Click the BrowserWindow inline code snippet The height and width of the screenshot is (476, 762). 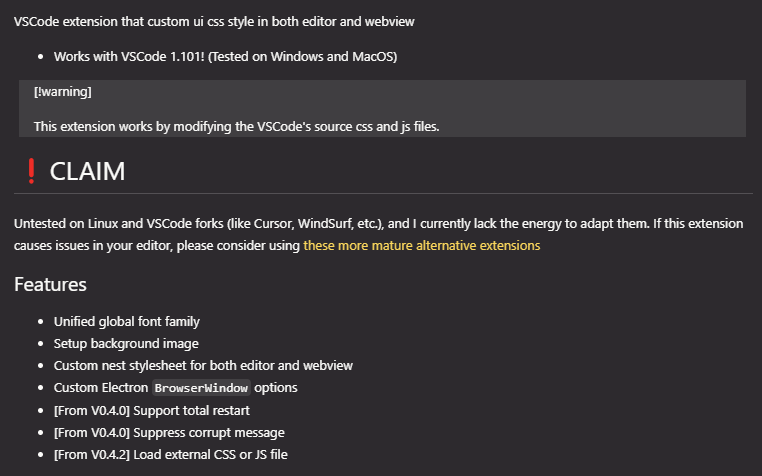(x=201, y=388)
